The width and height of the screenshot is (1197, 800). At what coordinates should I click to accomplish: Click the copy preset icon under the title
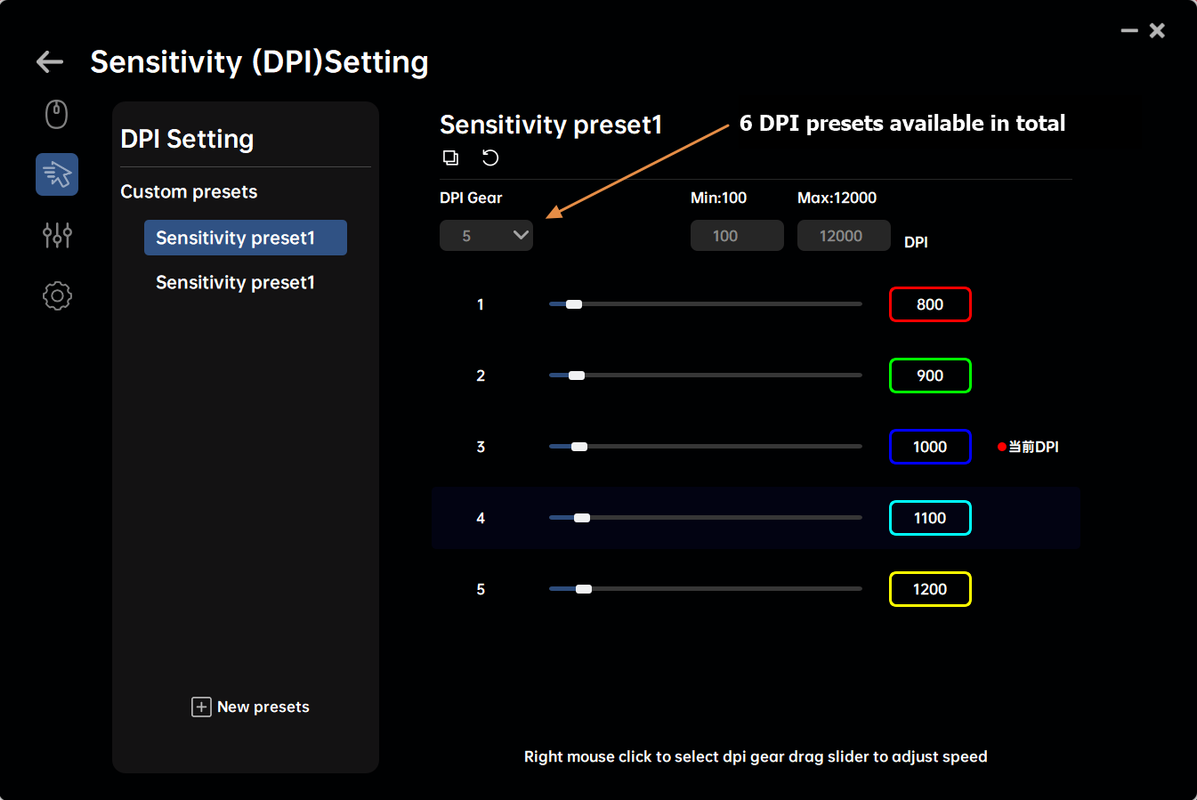click(x=450, y=157)
